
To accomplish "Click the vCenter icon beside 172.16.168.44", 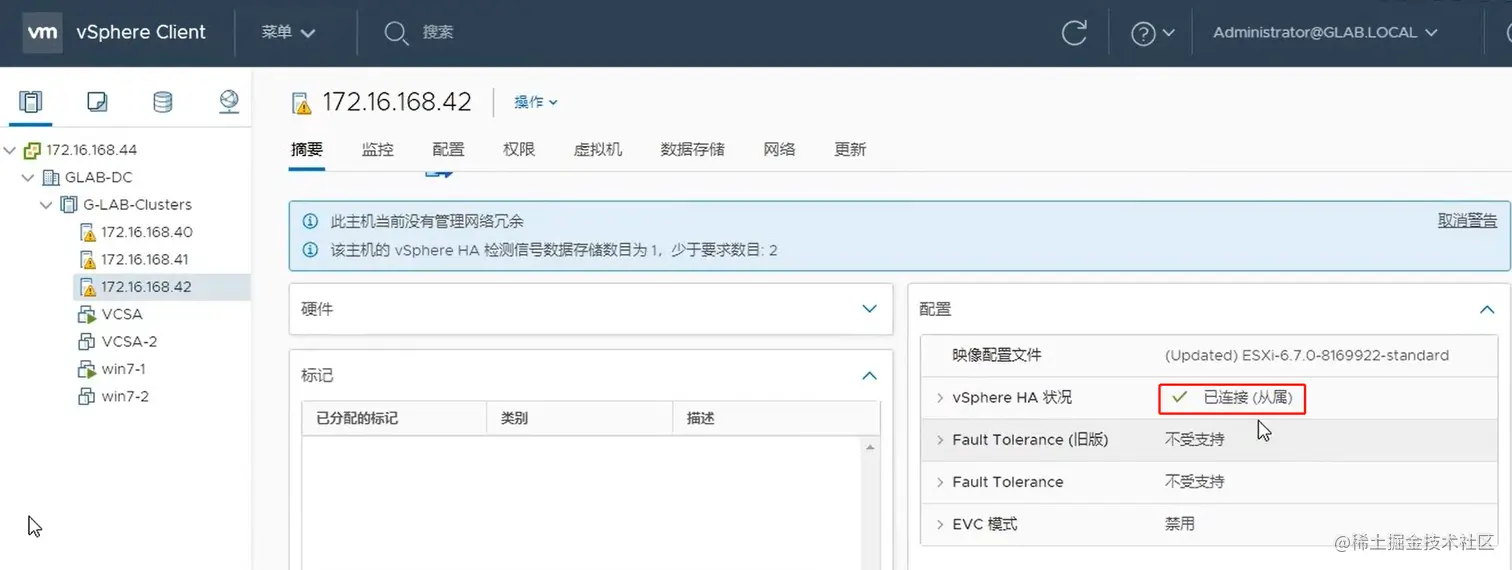I will click(32, 150).
